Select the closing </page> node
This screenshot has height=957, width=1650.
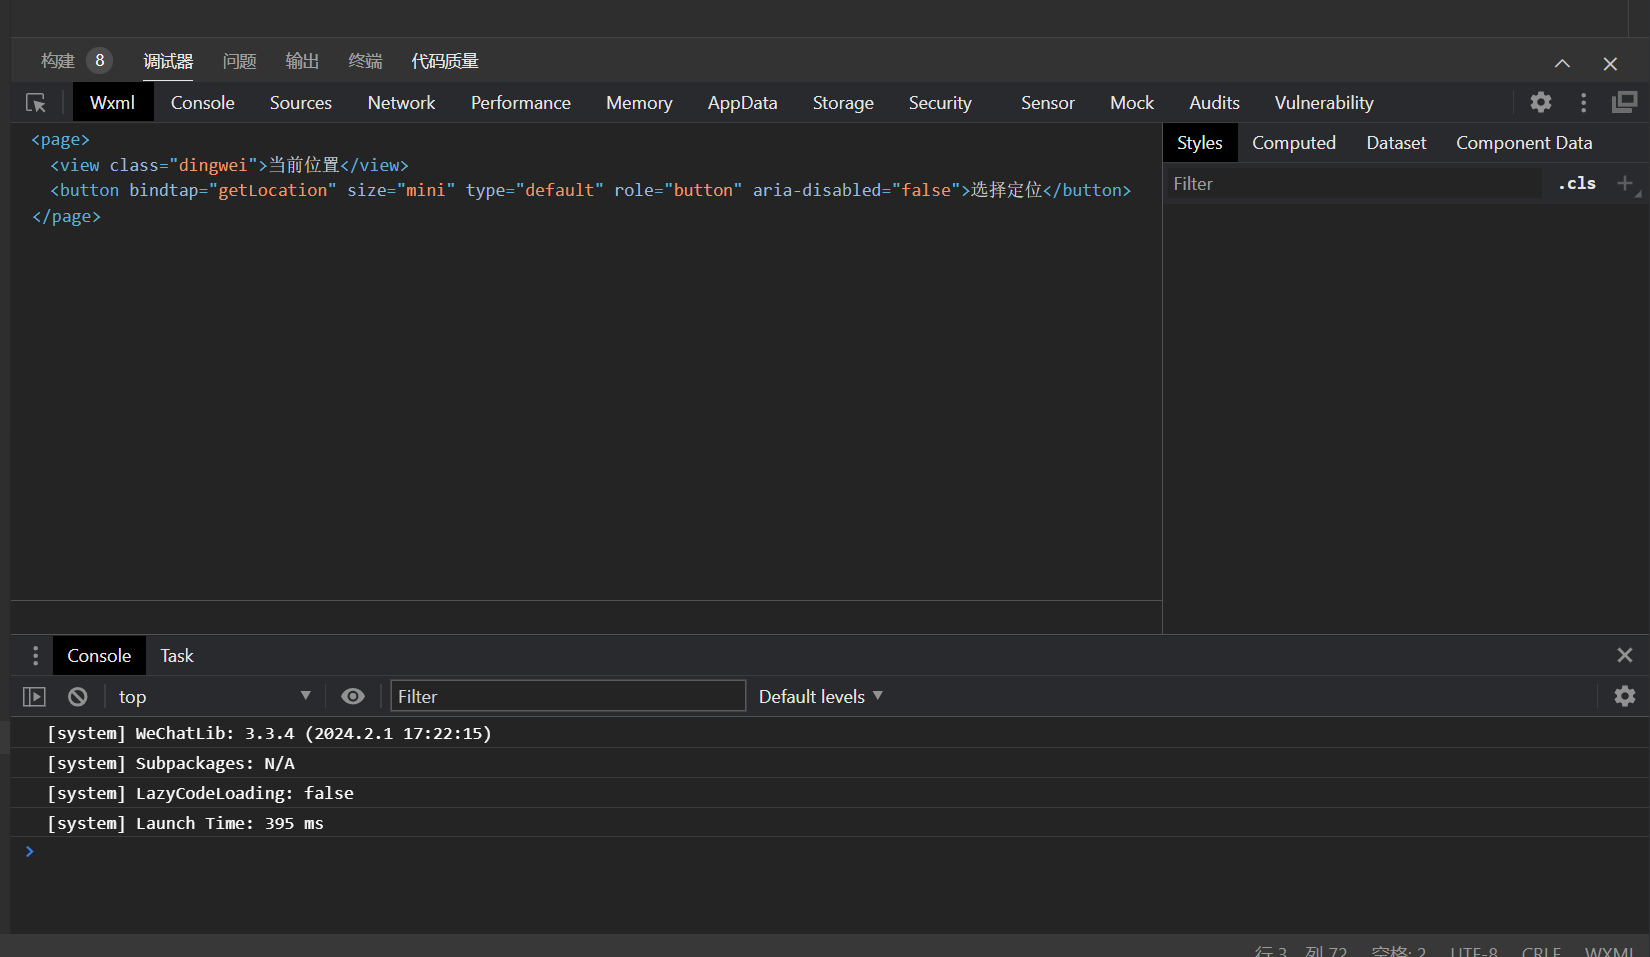66,216
